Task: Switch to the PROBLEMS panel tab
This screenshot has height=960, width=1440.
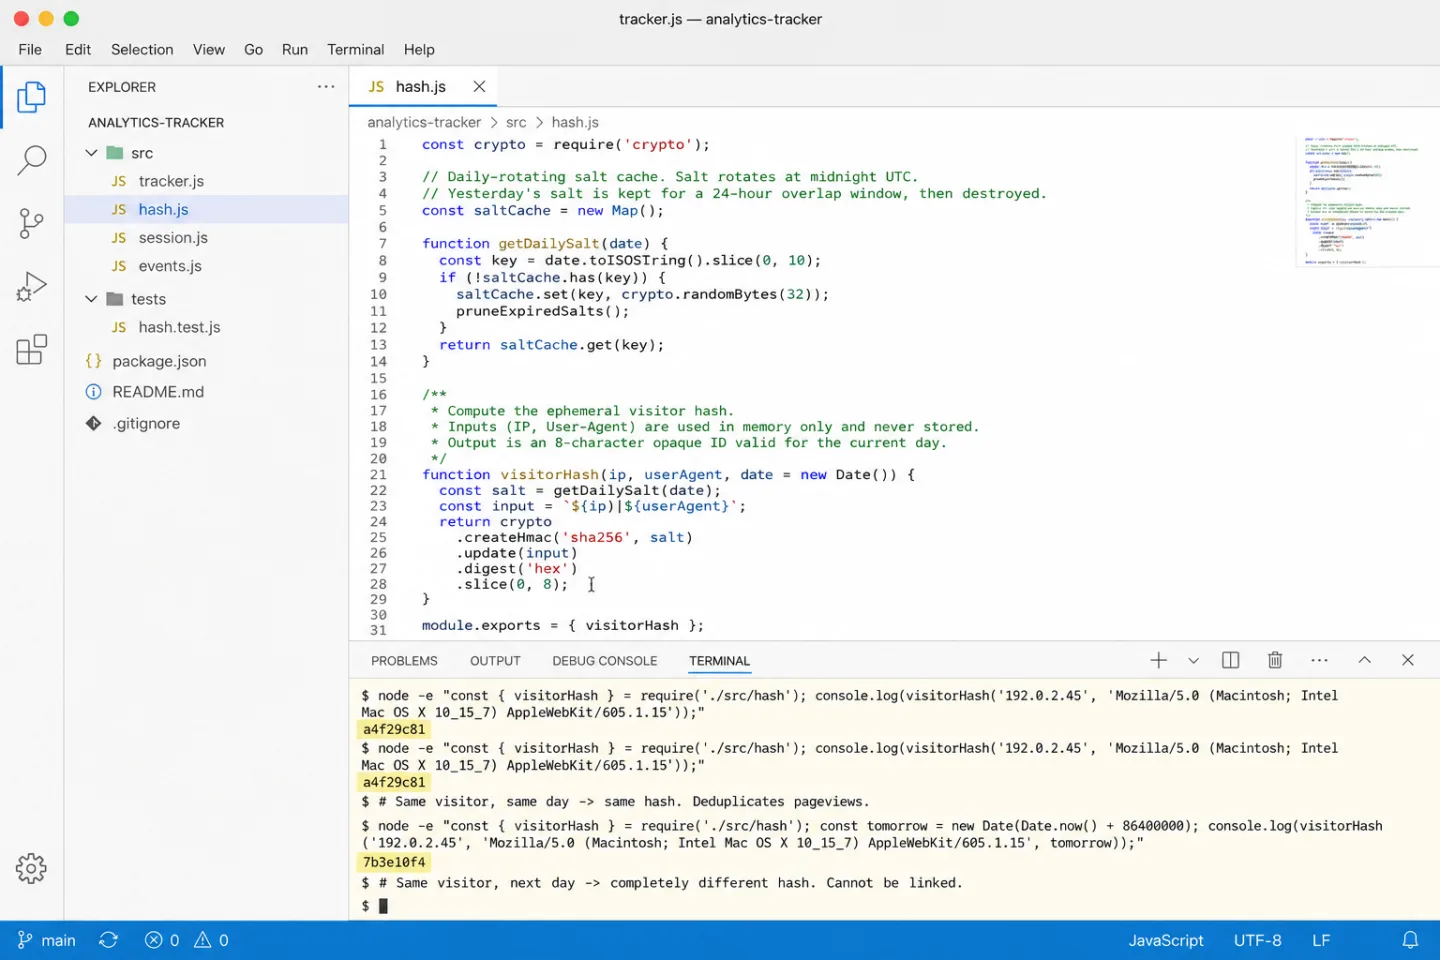Action: 404,661
